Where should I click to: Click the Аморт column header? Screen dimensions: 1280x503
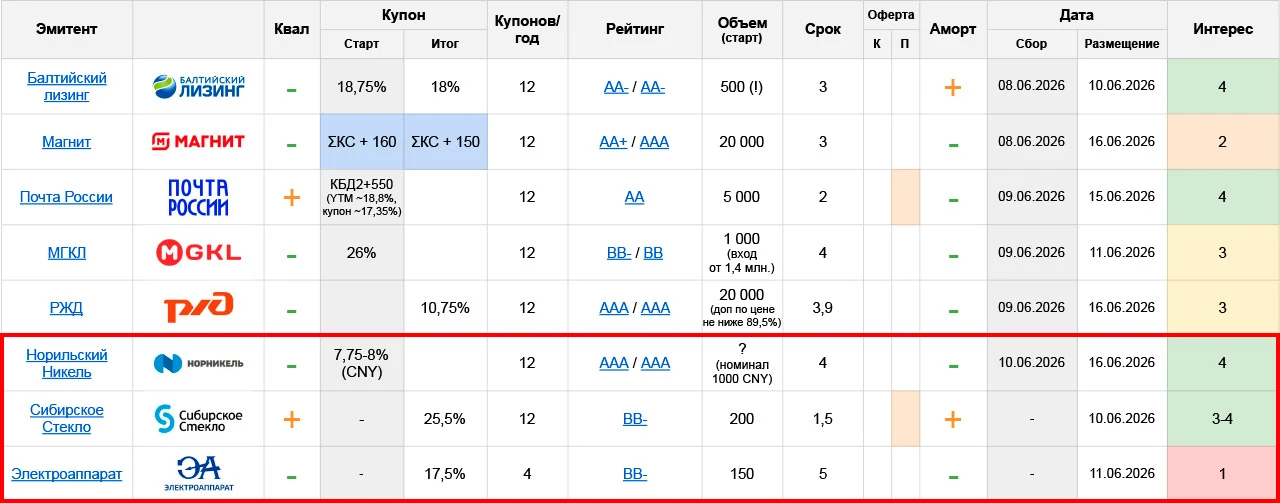coord(952,29)
